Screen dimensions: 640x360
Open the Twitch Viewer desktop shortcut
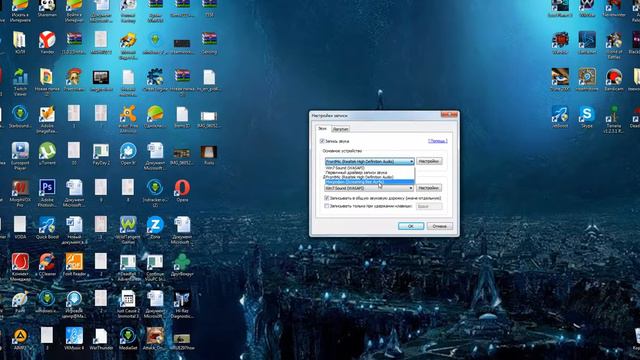(x=20, y=78)
